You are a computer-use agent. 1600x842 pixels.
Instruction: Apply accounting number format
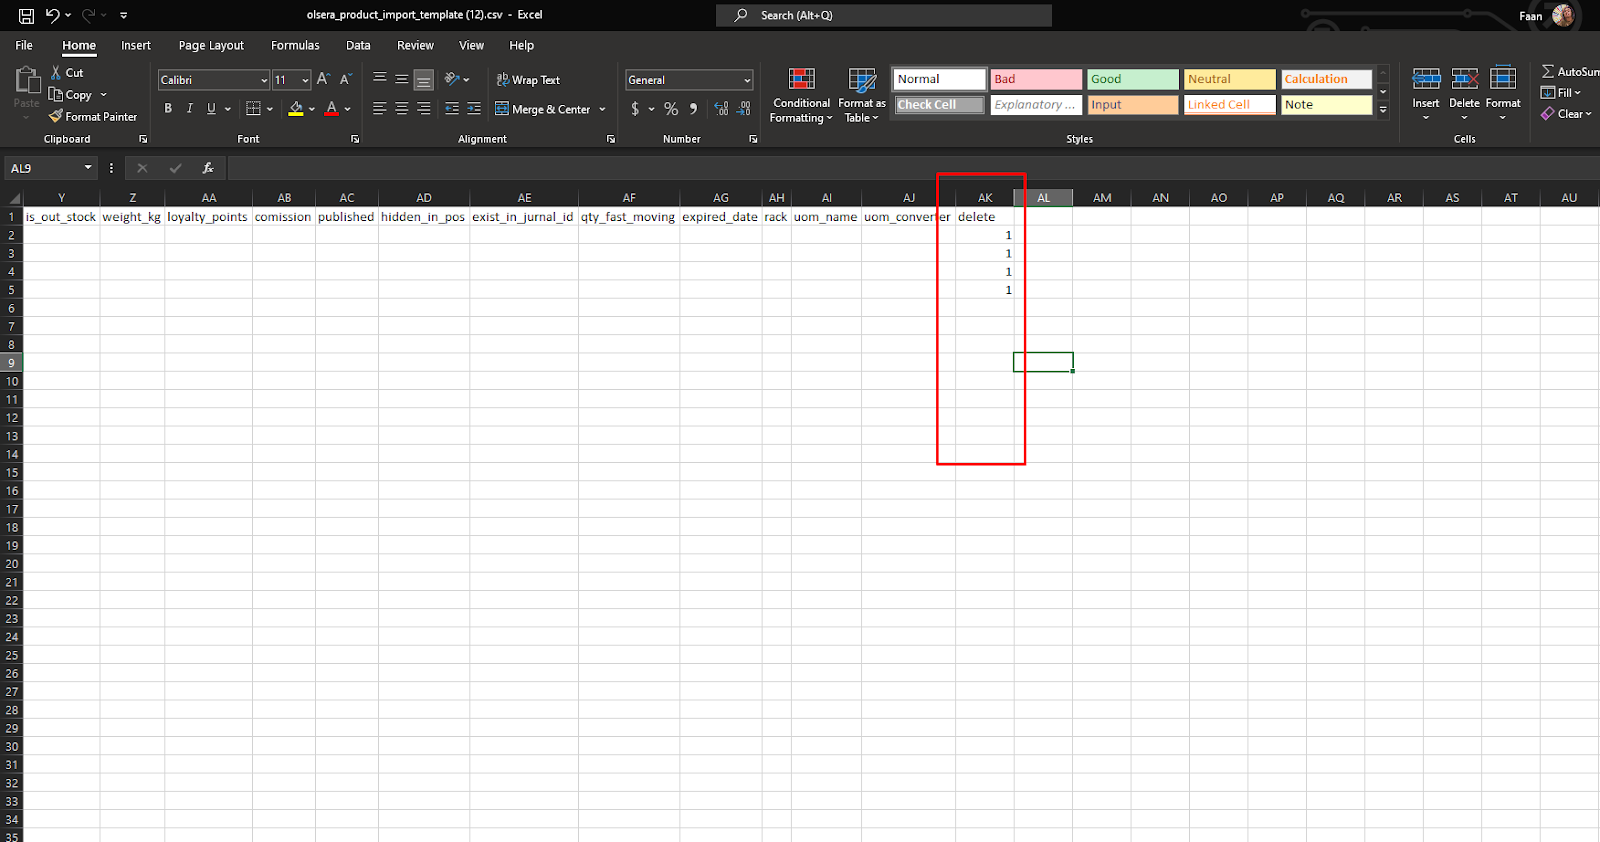click(x=635, y=109)
